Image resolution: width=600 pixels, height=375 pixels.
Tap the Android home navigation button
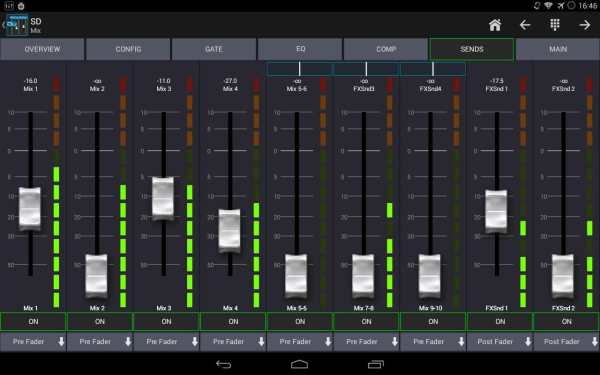pyautogui.click(x=299, y=364)
